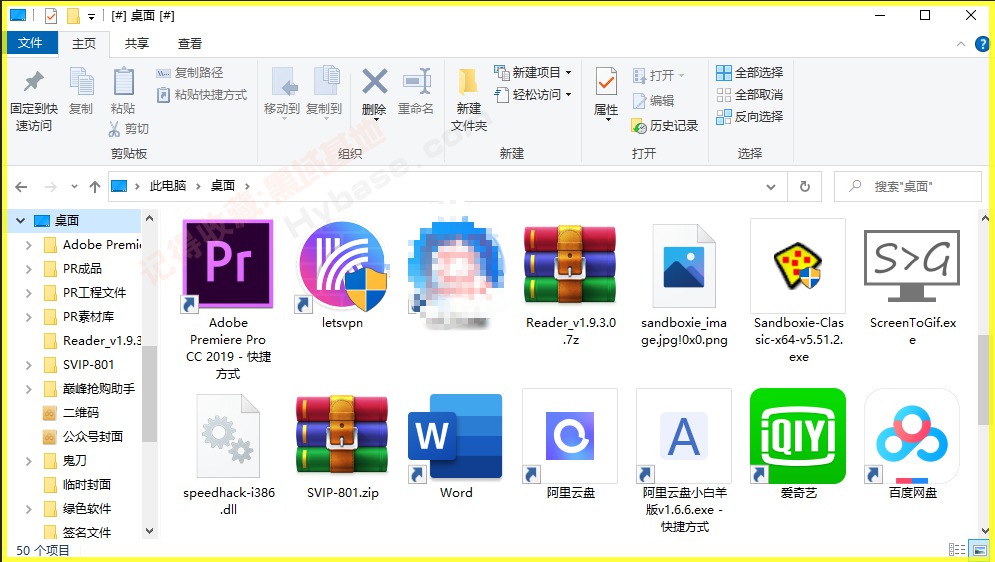Open the 轻松访问 dropdown
The image size is (995, 562).
pyautogui.click(x=533, y=95)
